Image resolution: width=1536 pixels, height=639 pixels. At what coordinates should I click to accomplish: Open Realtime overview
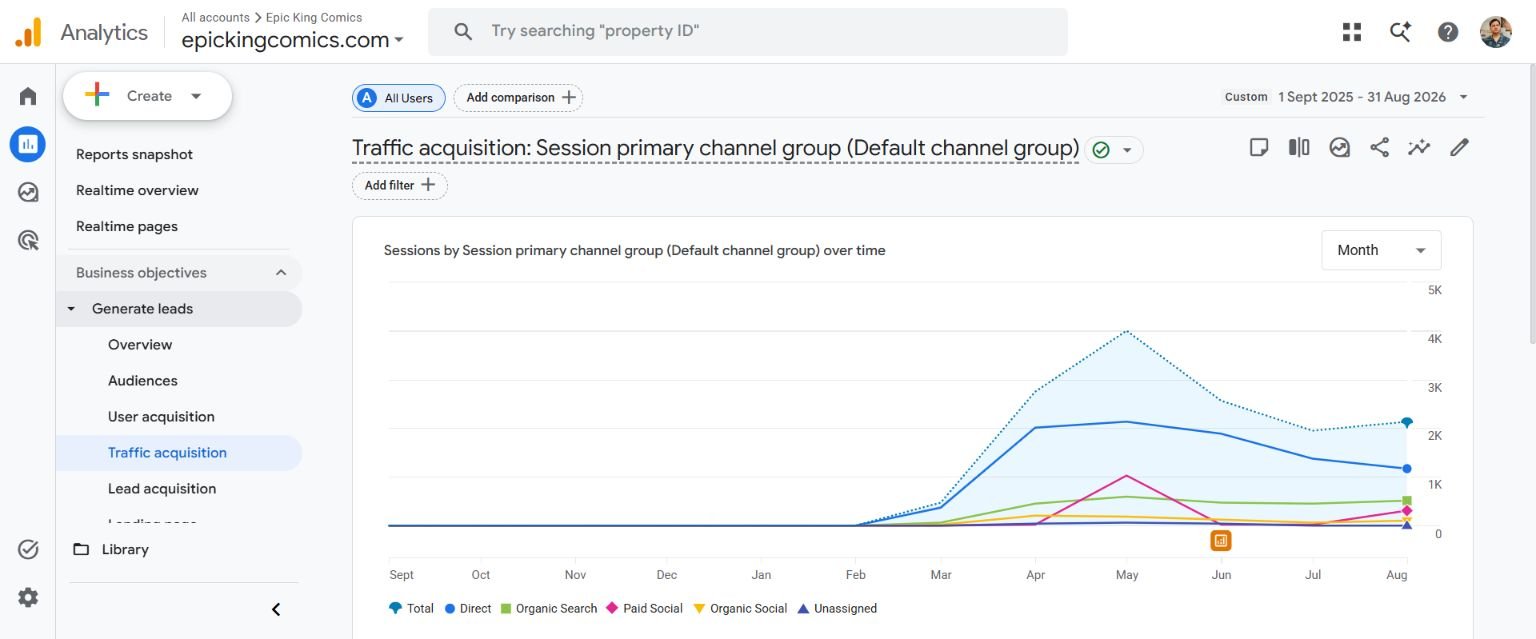click(138, 190)
